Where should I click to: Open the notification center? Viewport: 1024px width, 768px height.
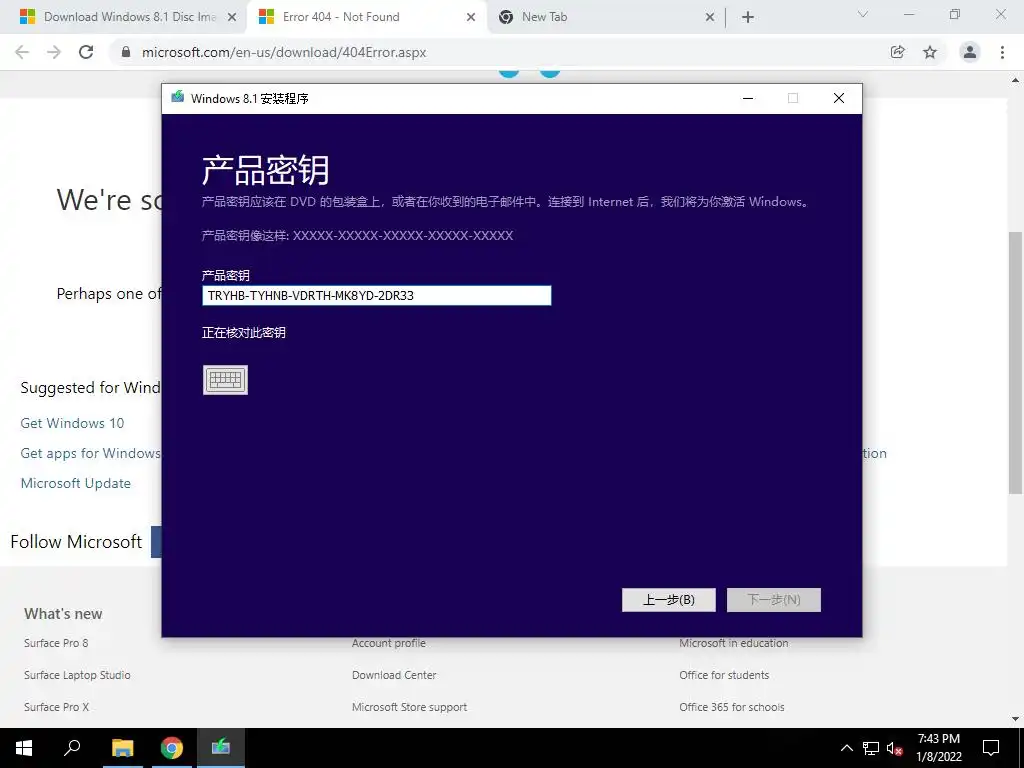coord(991,748)
